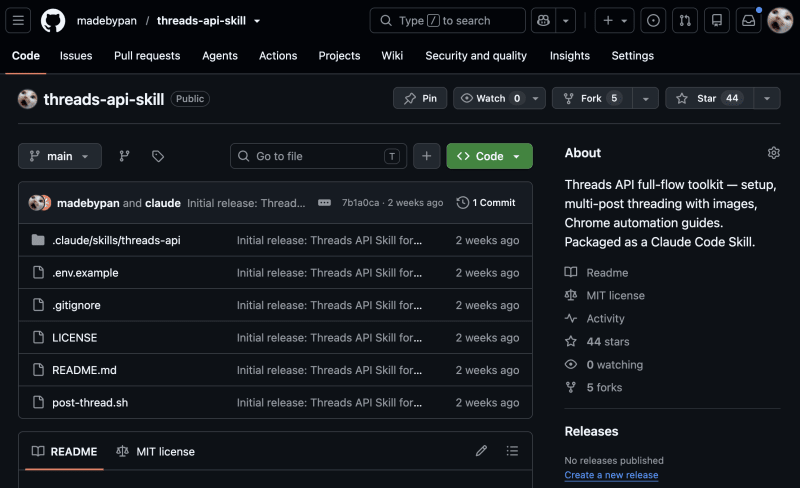800x488 pixels.
Task: View the 44 stars list
Action: pos(608,341)
